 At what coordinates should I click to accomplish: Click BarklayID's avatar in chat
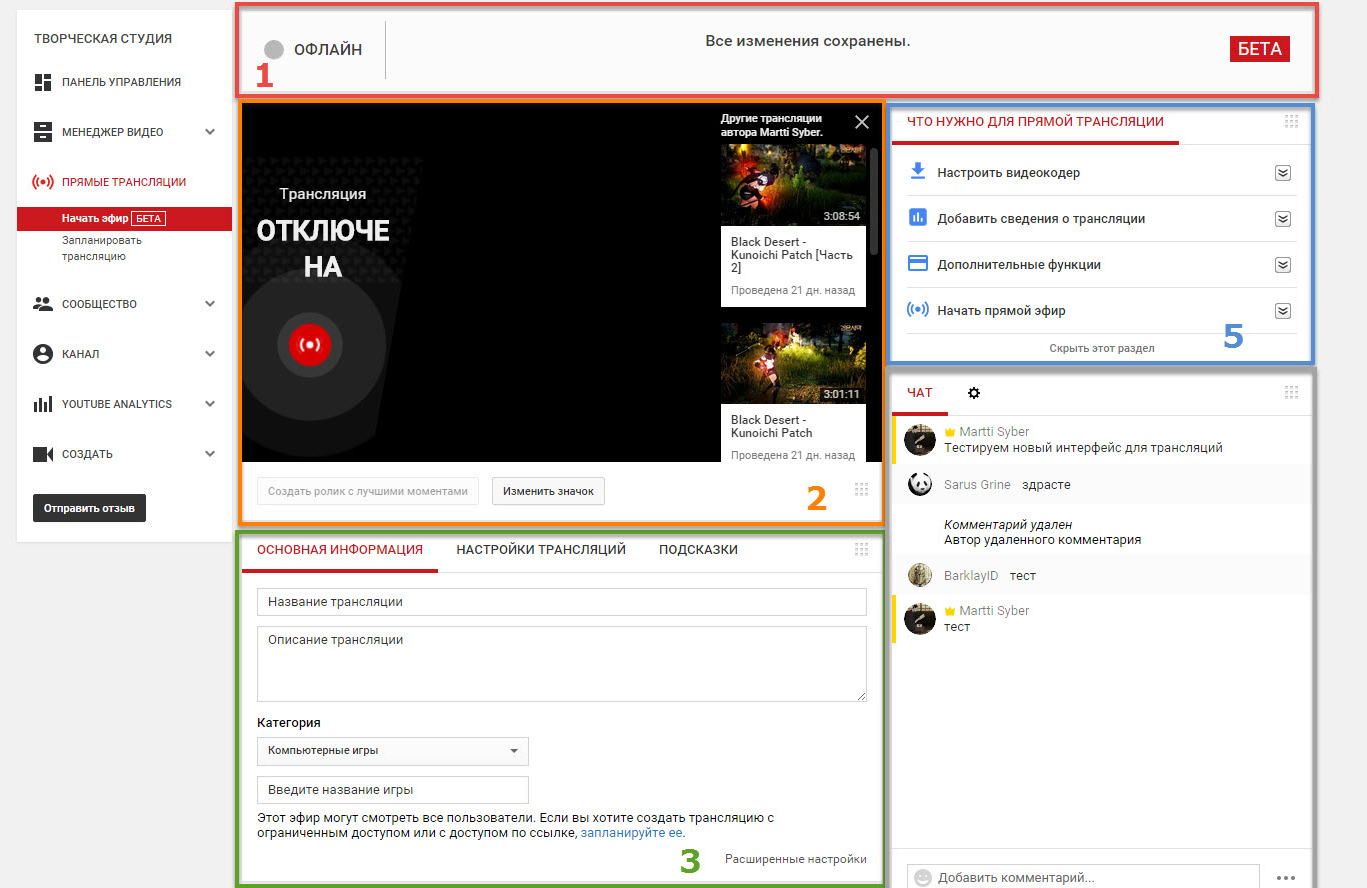point(920,575)
